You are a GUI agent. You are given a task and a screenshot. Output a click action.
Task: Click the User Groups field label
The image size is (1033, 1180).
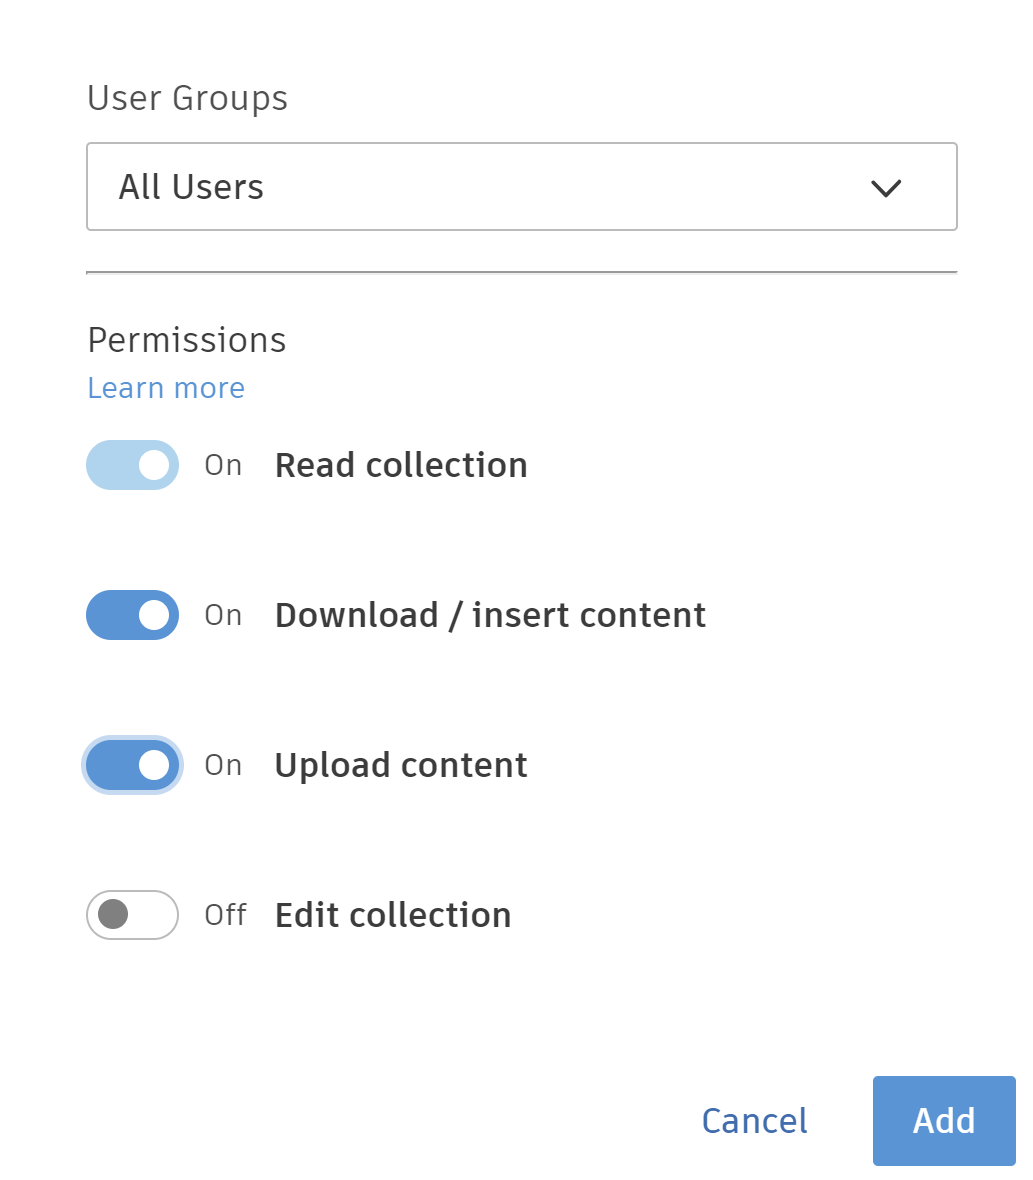click(188, 98)
